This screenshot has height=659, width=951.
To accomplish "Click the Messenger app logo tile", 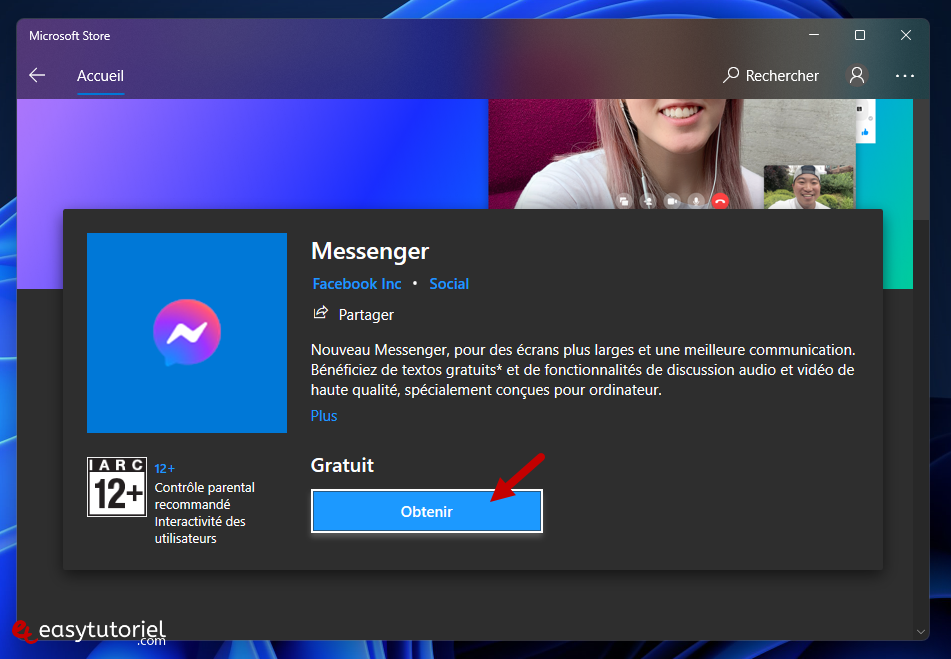I will (187, 333).
